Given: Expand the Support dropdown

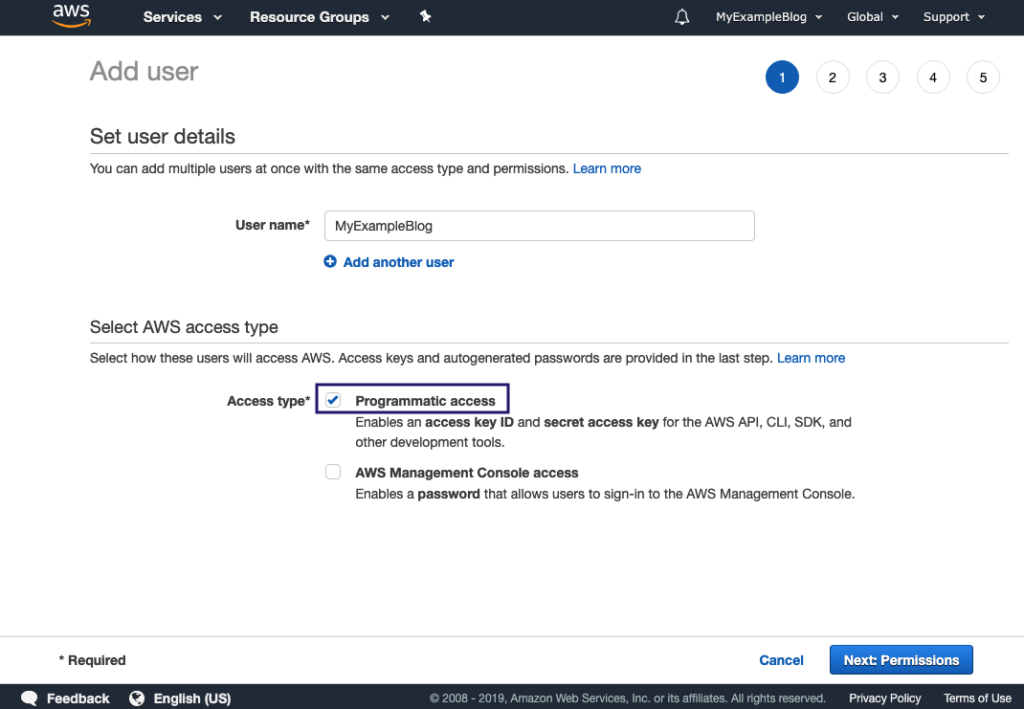Looking at the screenshot, I should point(952,17).
